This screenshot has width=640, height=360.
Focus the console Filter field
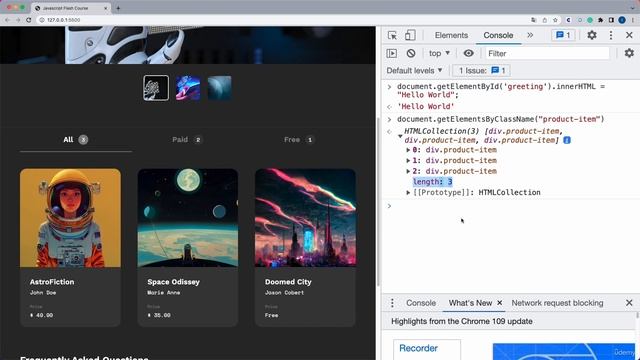click(x=547, y=53)
